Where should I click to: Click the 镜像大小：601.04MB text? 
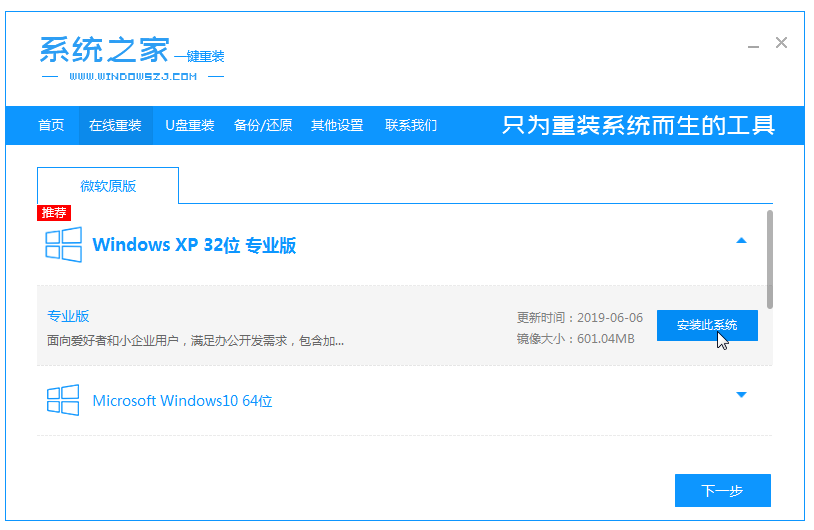tap(576, 339)
